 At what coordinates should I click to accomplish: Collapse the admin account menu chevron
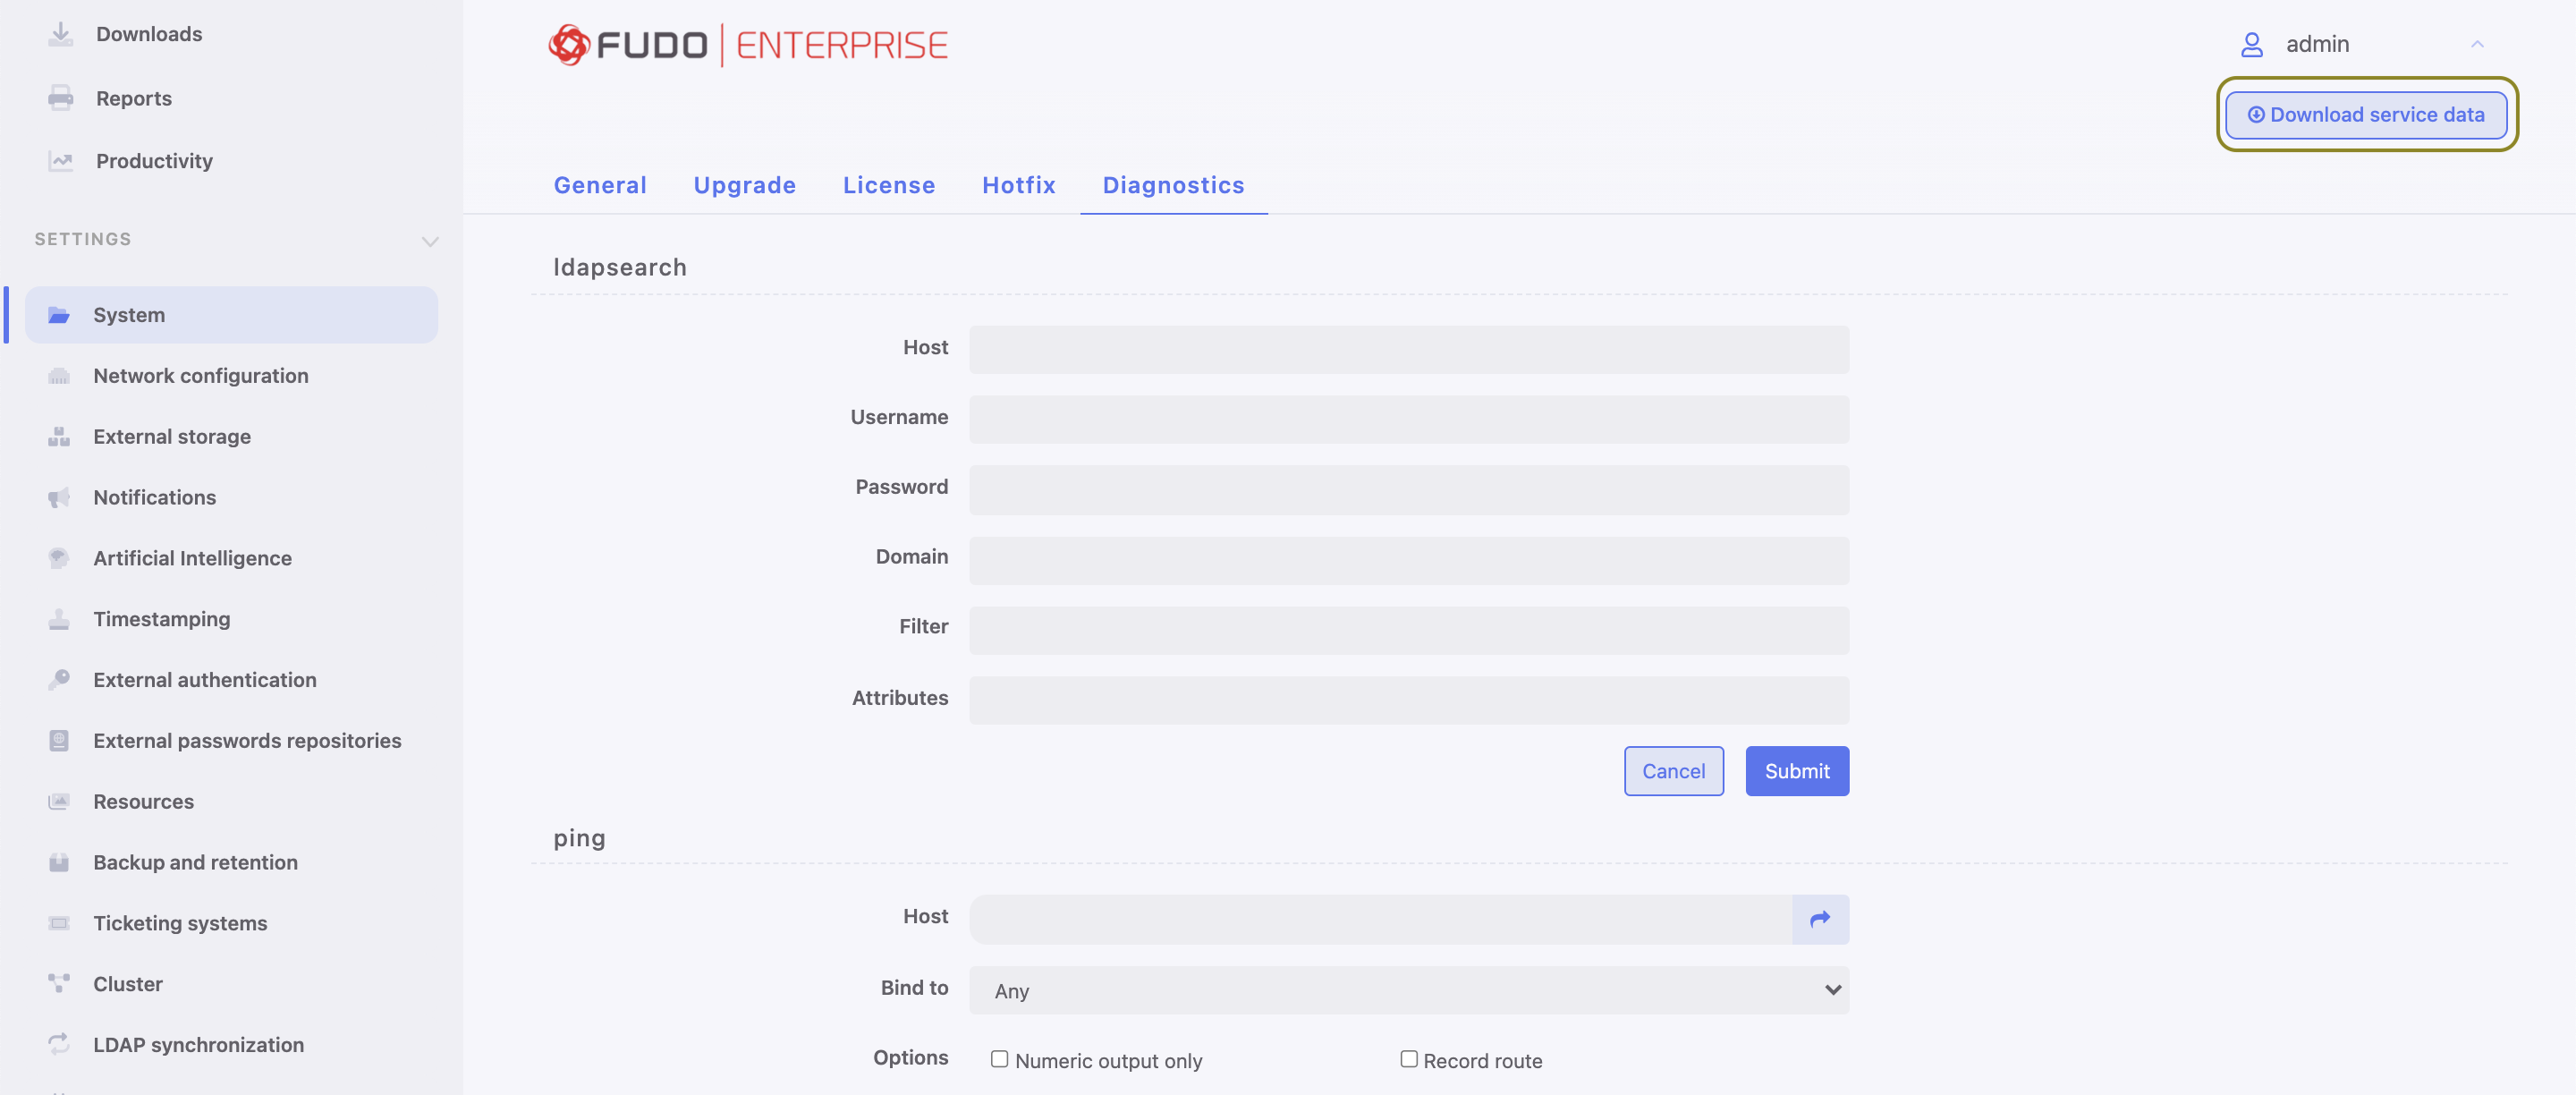coord(2479,44)
